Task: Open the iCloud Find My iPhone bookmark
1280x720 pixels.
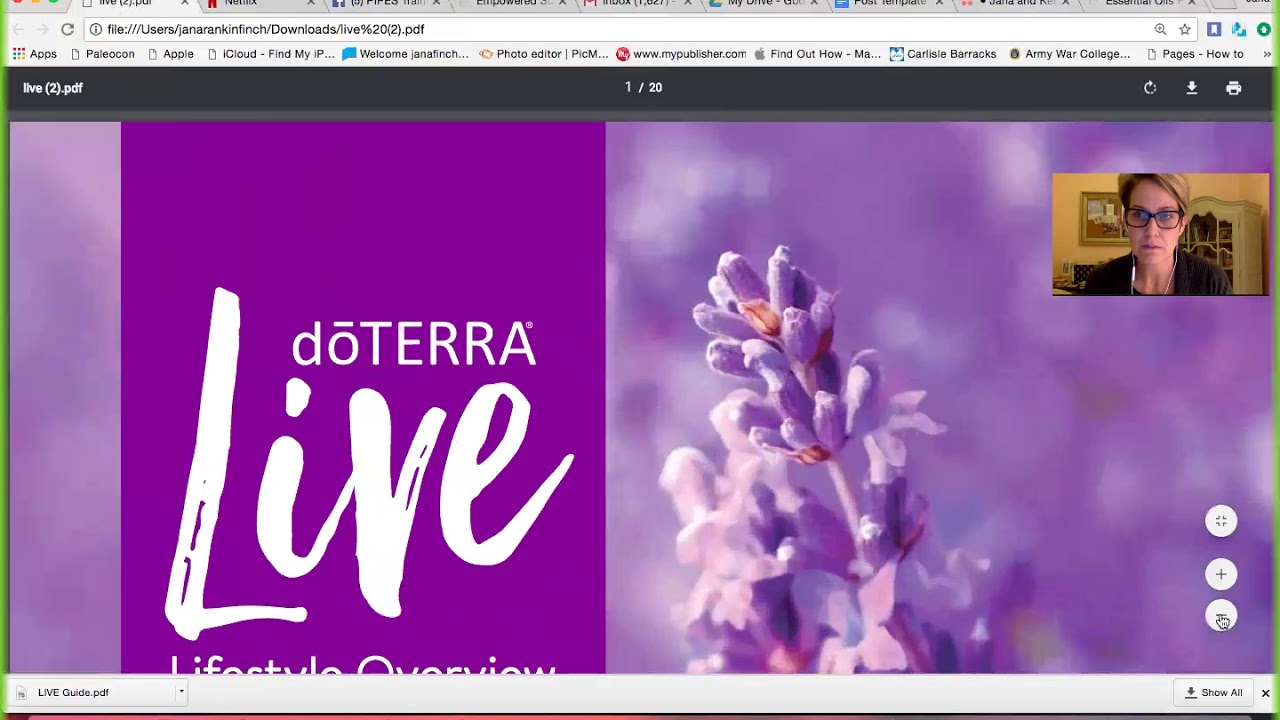Action: click(270, 54)
